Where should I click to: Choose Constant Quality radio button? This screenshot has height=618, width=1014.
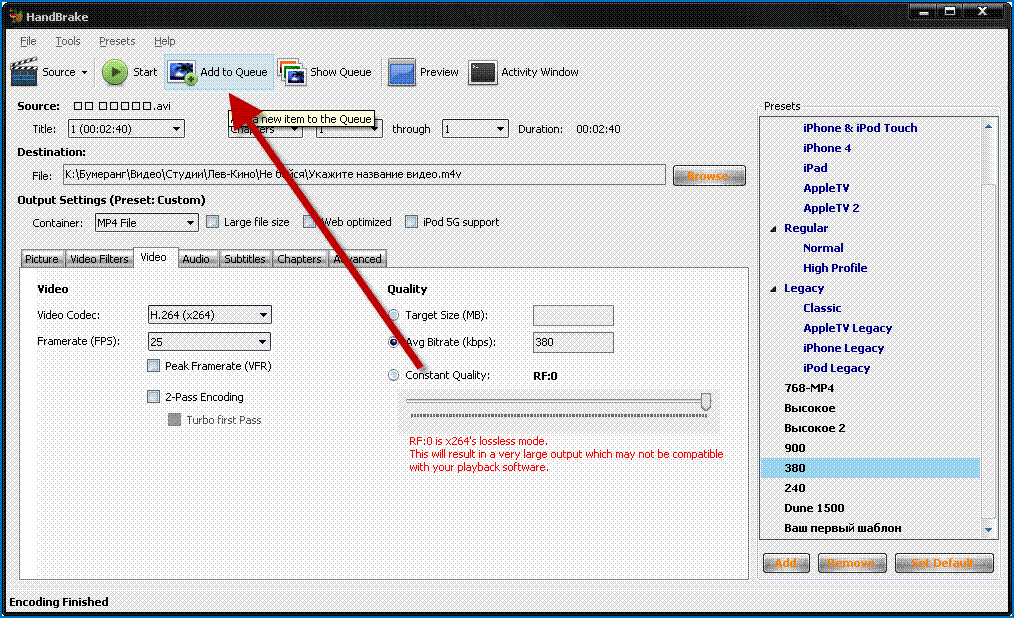[393, 375]
